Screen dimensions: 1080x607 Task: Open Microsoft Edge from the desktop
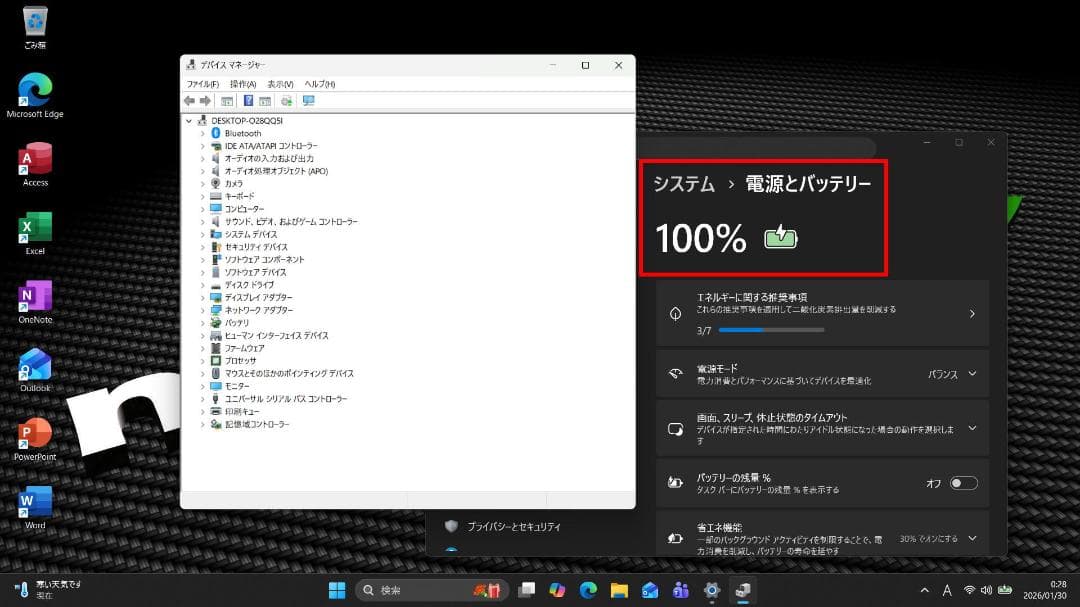click(x=34, y=90)
